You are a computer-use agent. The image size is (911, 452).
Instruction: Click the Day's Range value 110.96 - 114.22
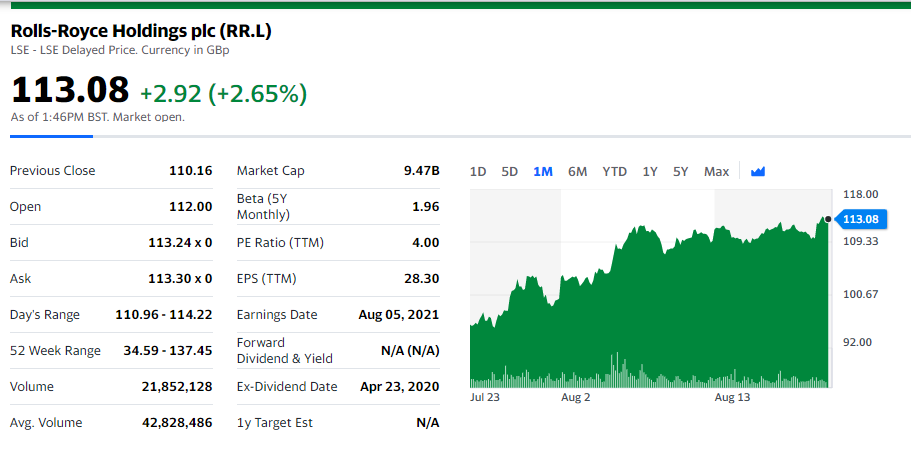pyautogui.click(x=164, y=315)
